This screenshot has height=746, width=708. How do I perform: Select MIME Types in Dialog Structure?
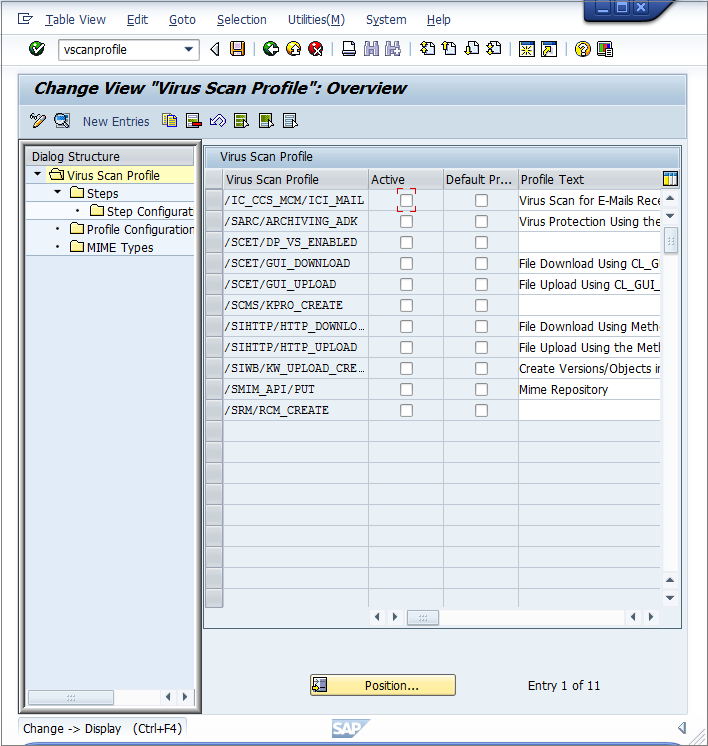coord(119,247)
